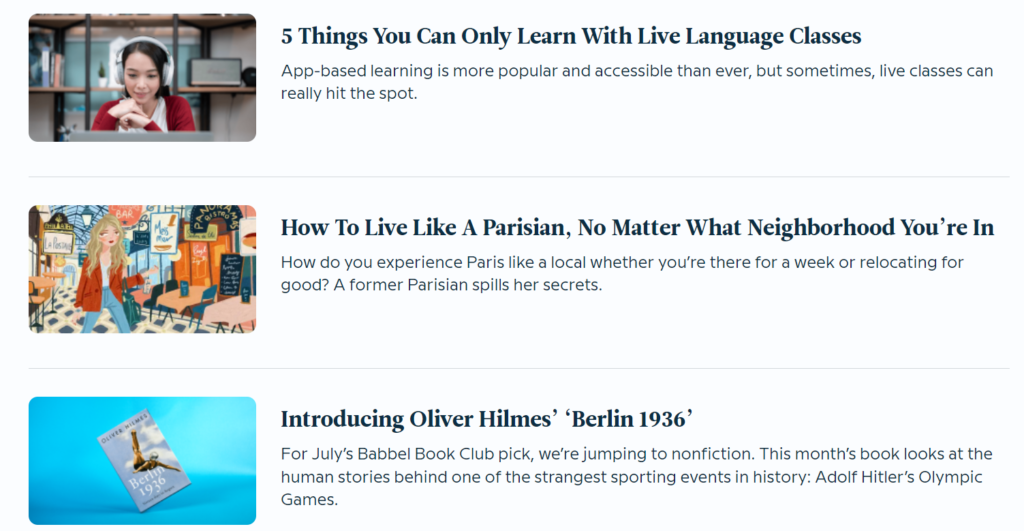1024x531 pixels.
Task: Click the divider line above the Berlin 1936 article
Action: (x=518, y=368)
